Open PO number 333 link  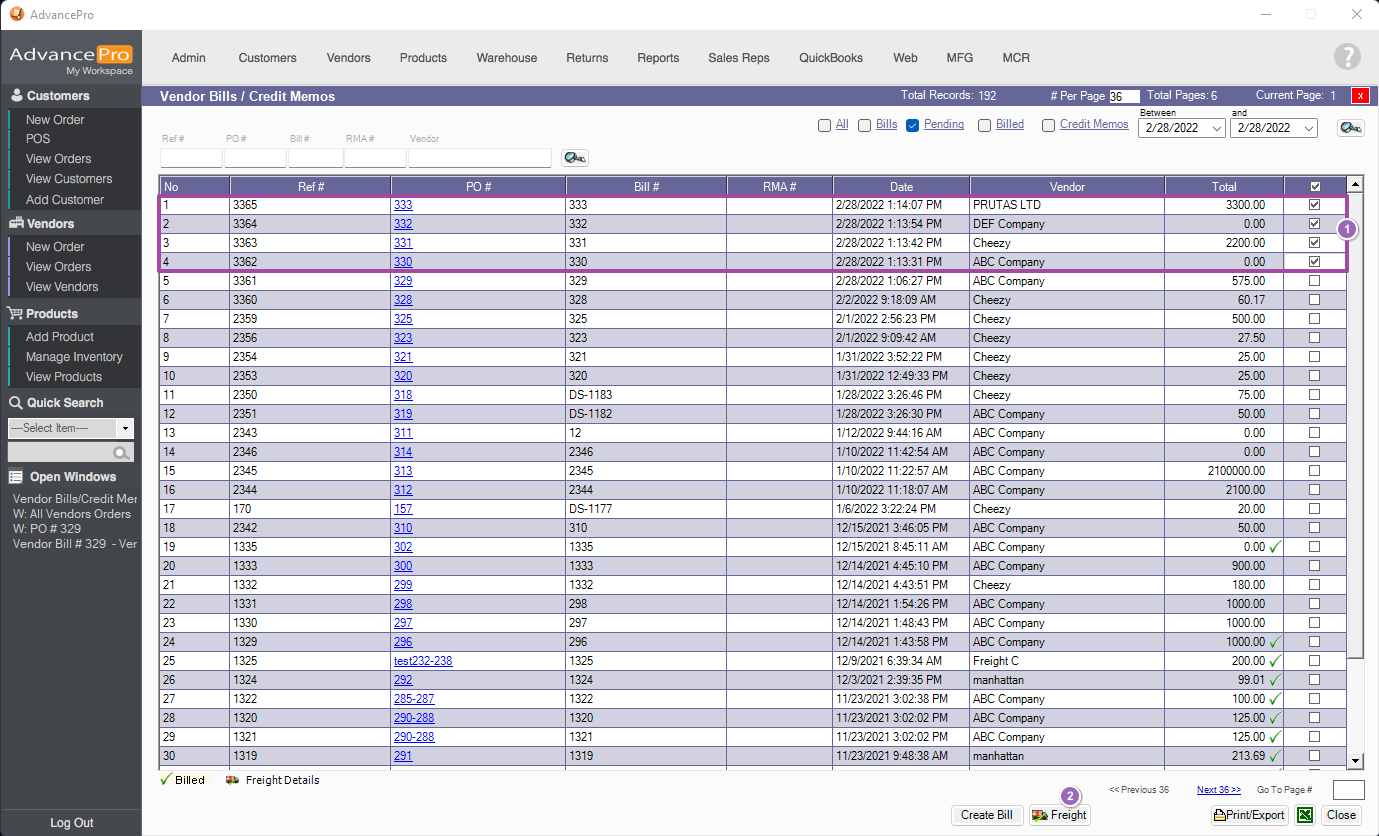[403, 205]
